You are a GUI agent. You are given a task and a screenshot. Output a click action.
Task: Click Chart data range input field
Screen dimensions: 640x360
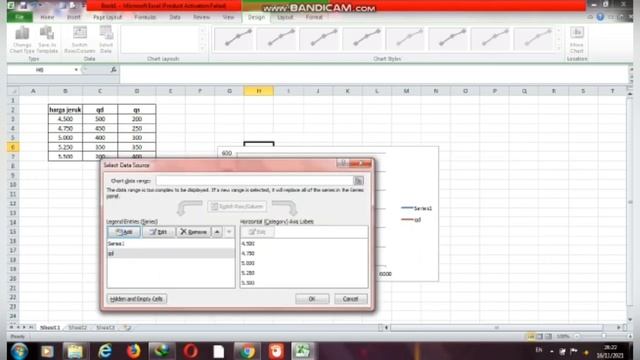click(x=255, y=180)
